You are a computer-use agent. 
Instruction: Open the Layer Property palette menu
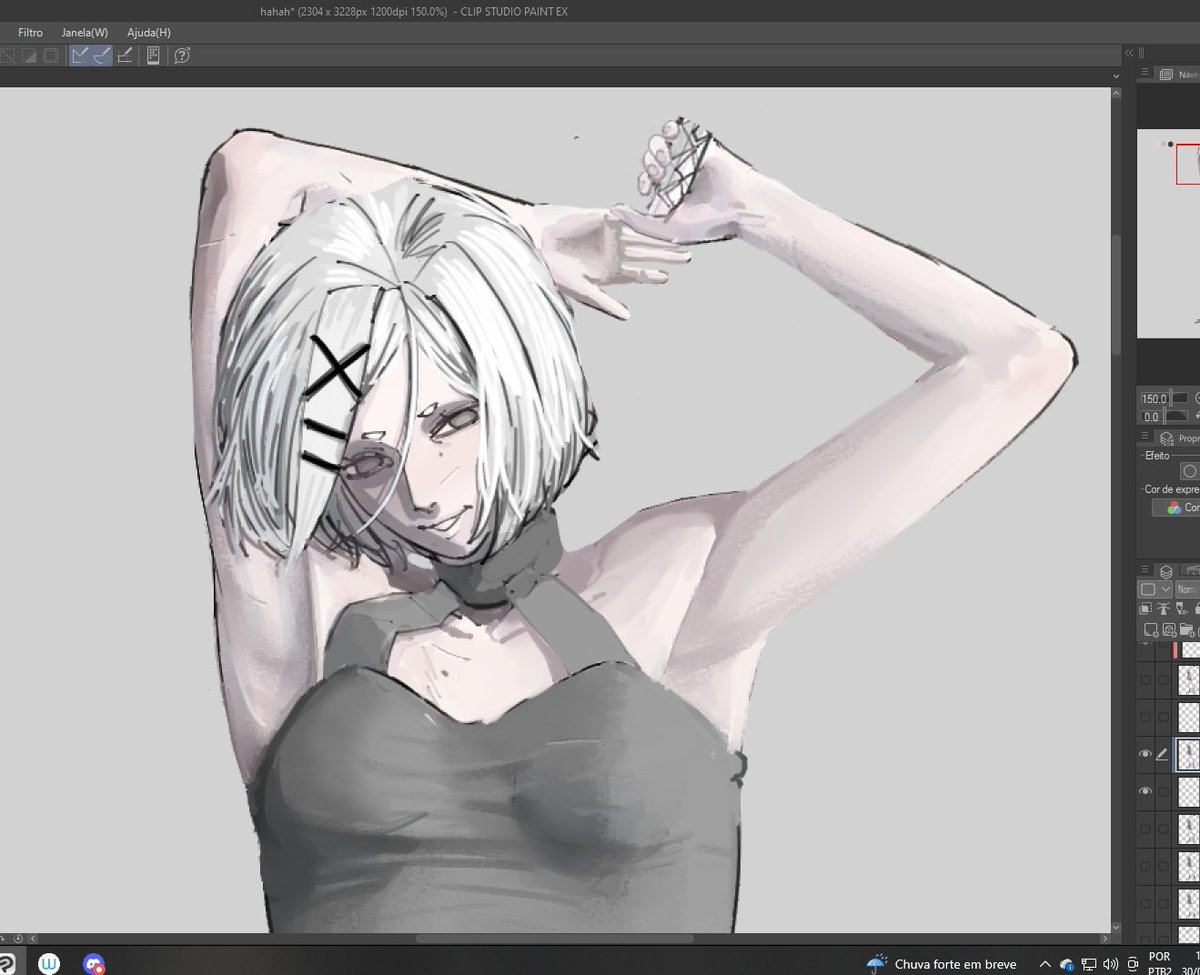click(1144, 438)
